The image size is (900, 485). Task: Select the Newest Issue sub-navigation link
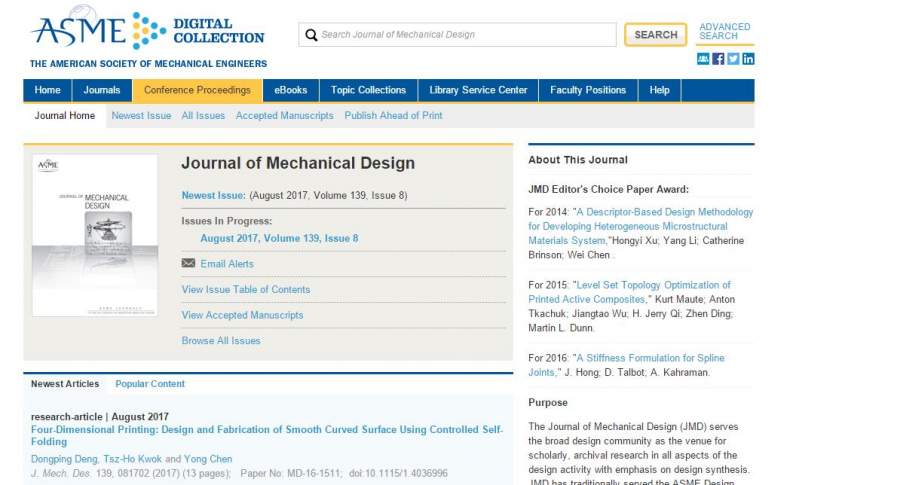141,115
